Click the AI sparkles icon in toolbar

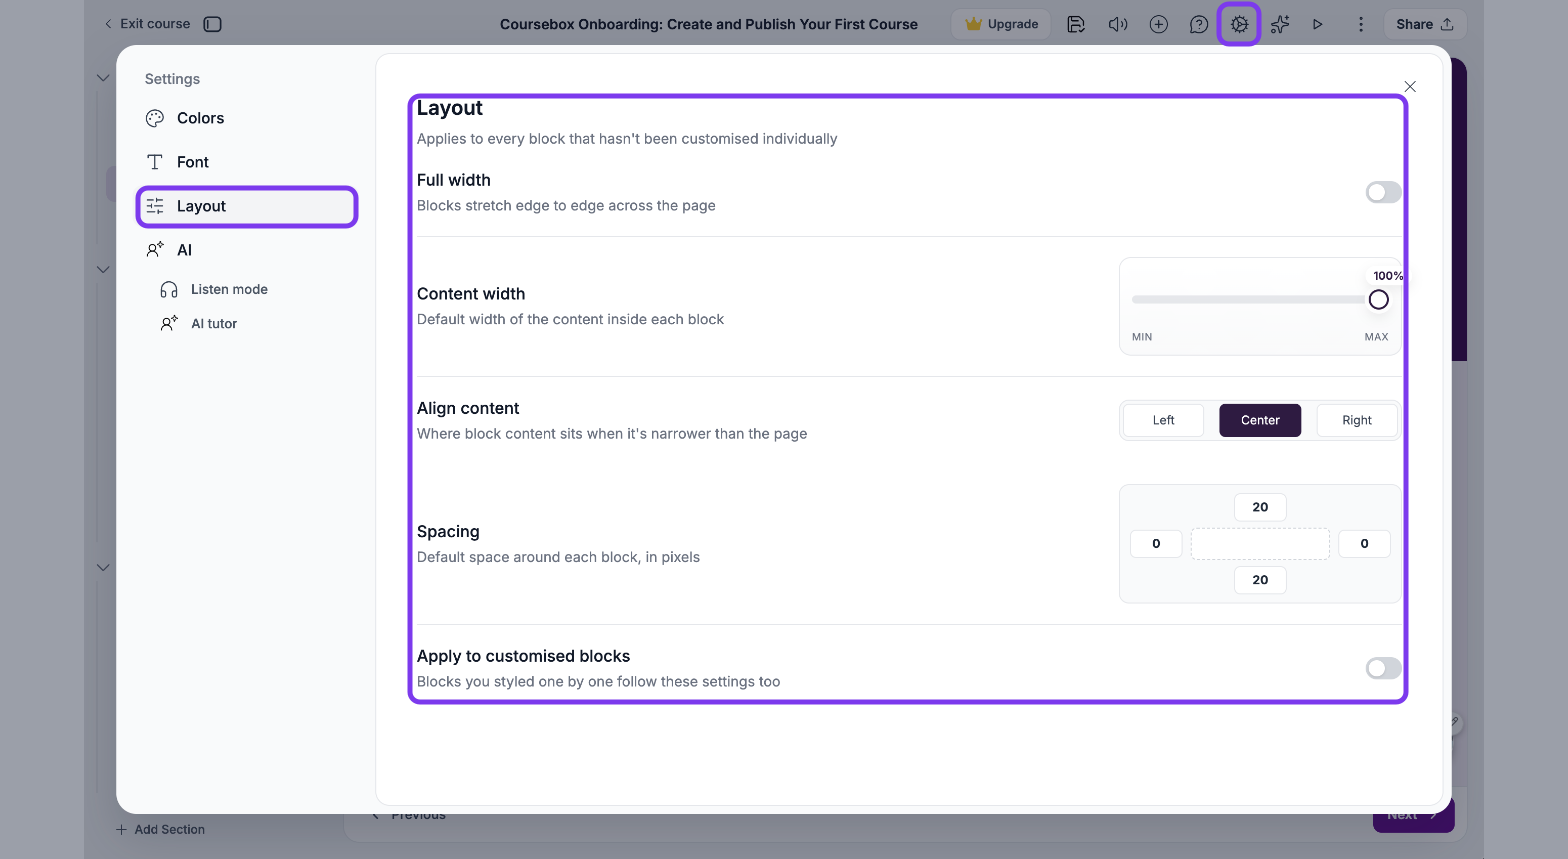click(1280, 24)
